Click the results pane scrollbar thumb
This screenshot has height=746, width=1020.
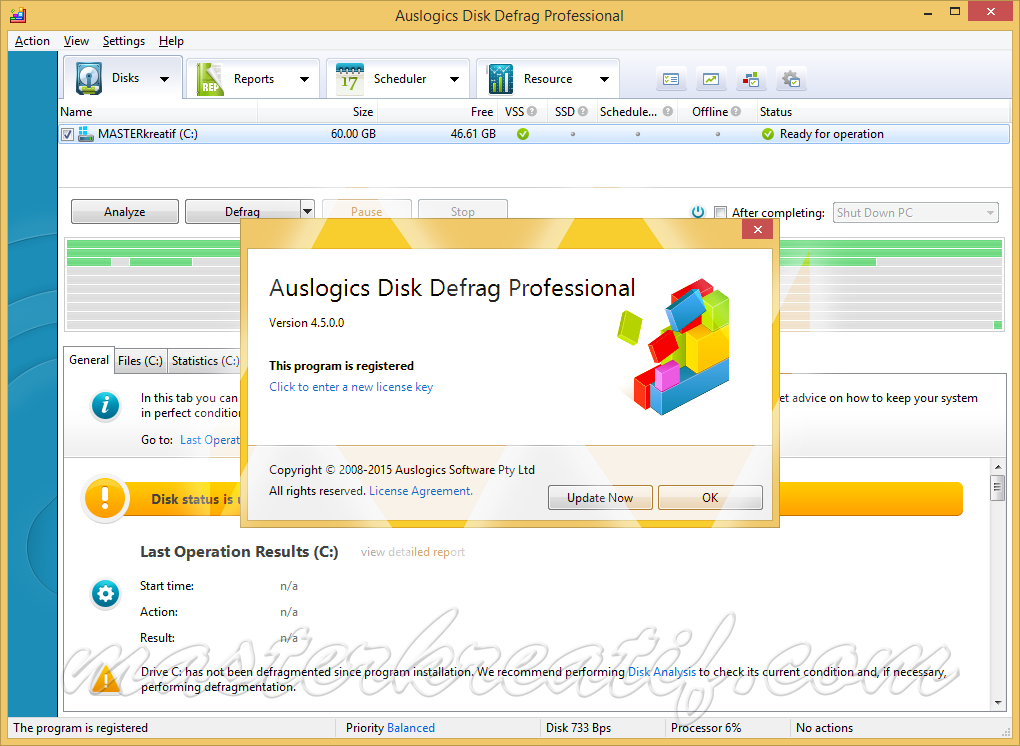(997, 487)
